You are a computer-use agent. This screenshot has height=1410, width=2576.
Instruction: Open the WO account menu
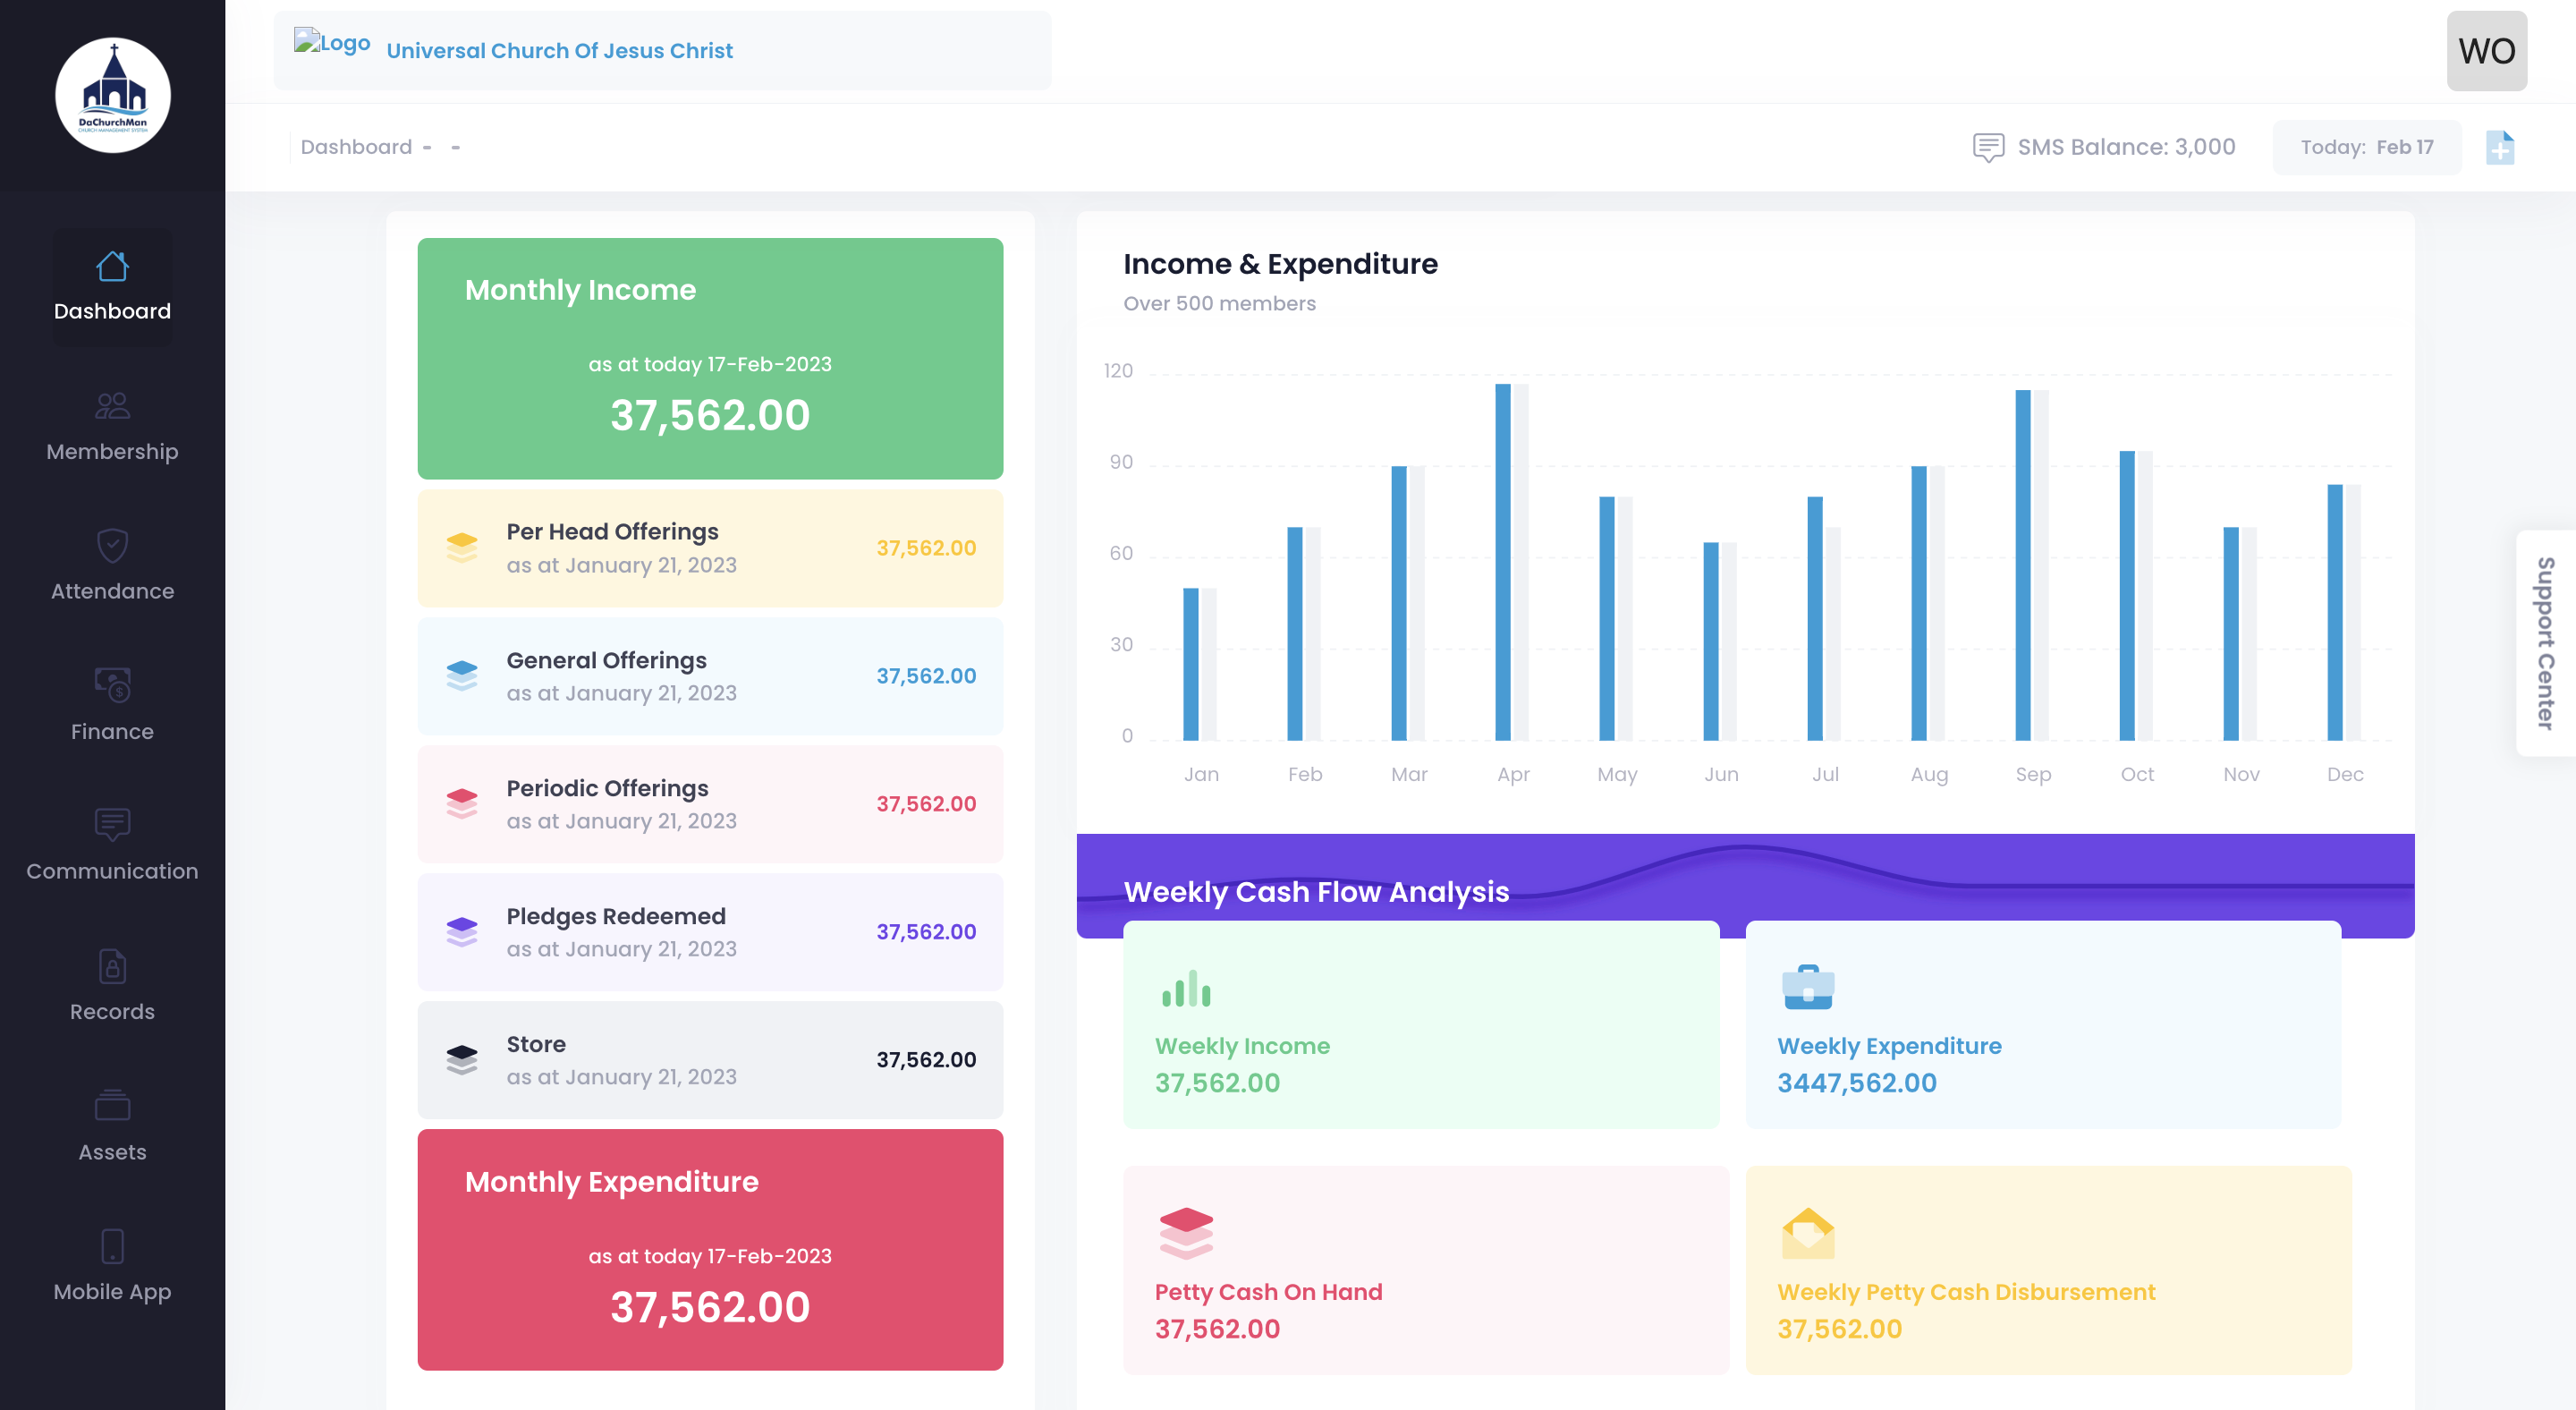(x=2486, y=50)
